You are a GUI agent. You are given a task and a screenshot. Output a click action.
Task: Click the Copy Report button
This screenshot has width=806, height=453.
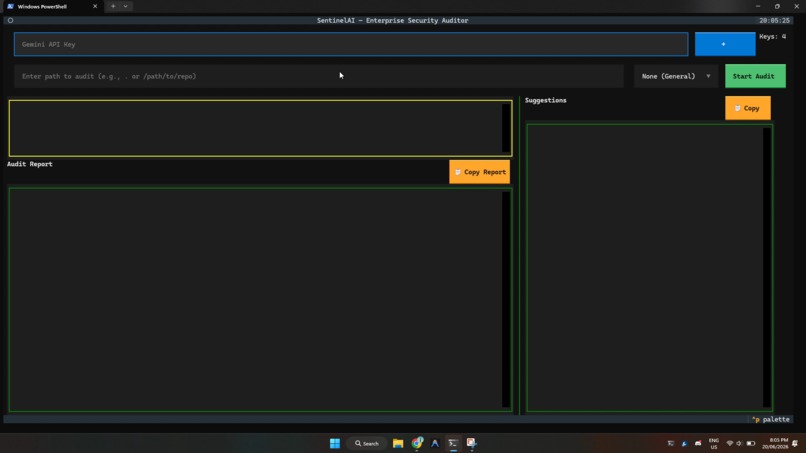tap(479, 172)
